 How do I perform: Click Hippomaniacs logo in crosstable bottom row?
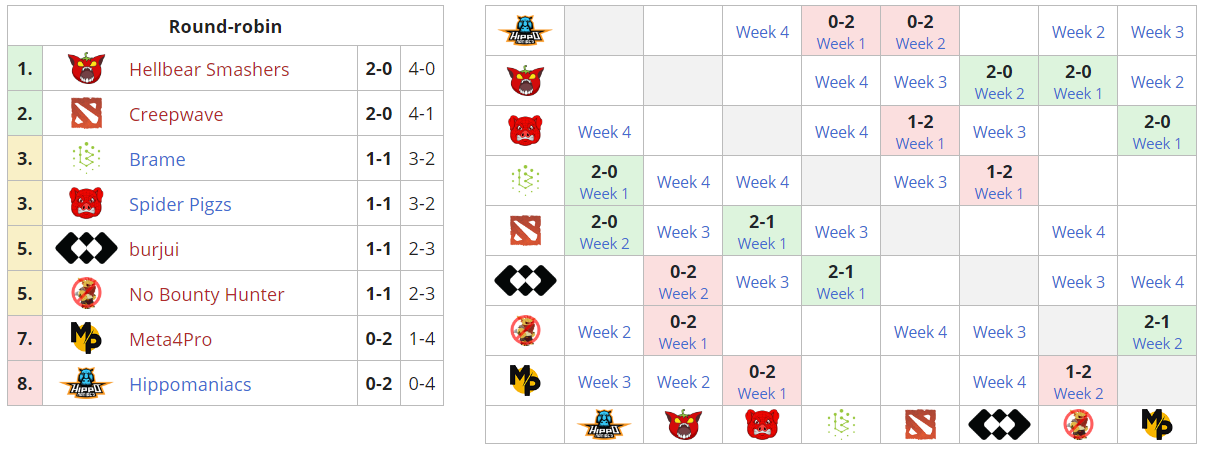tap(604, 424)
